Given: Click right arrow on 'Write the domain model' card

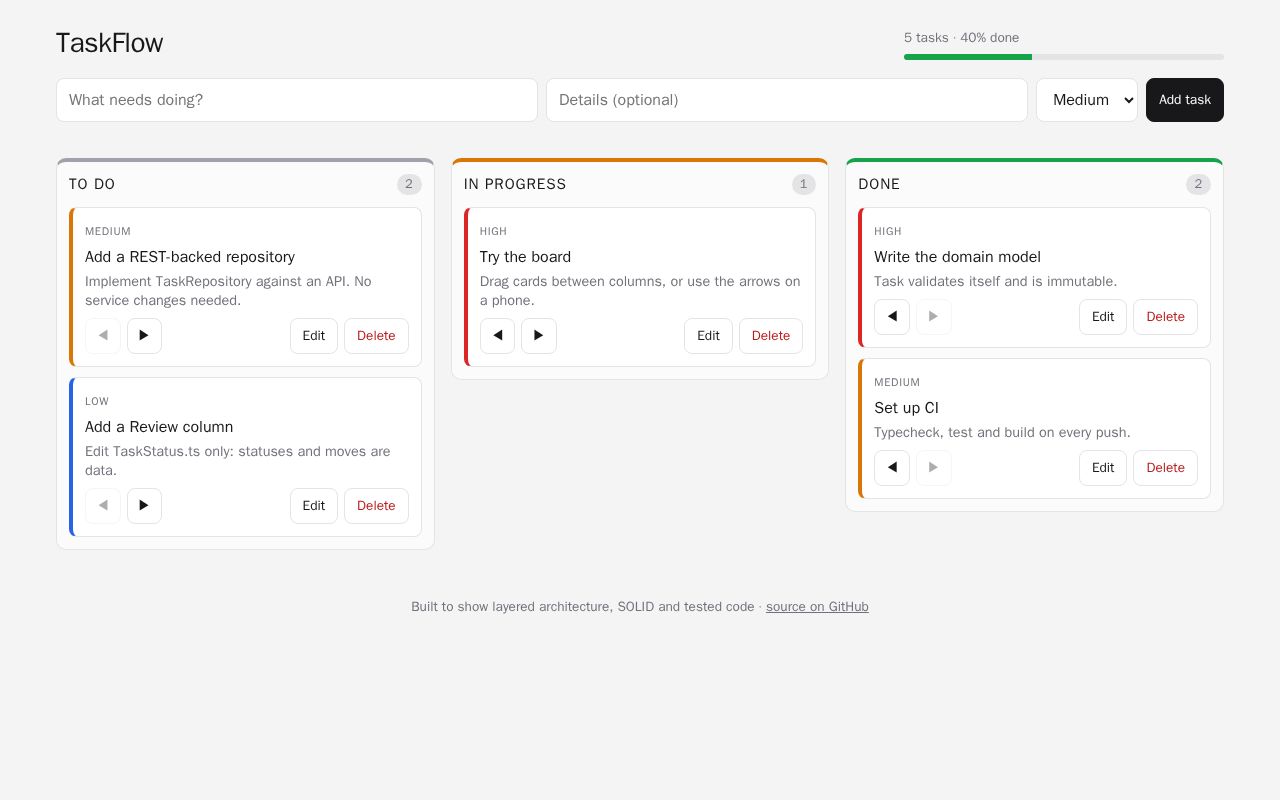Looking at the screenshot, I should coord(934,317).
